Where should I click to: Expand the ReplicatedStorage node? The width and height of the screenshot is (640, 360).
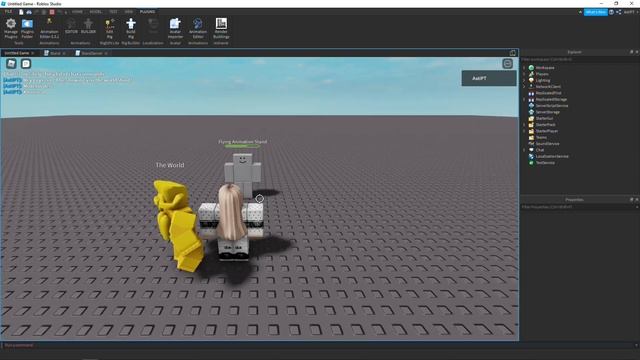(x=524, y=99)
